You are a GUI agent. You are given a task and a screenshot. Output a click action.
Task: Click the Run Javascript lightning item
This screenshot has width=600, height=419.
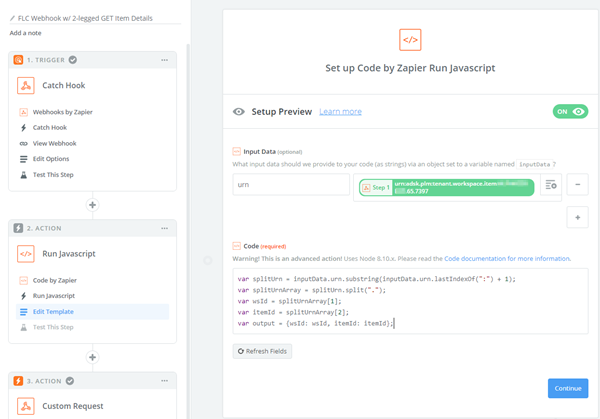pos(53,296)
